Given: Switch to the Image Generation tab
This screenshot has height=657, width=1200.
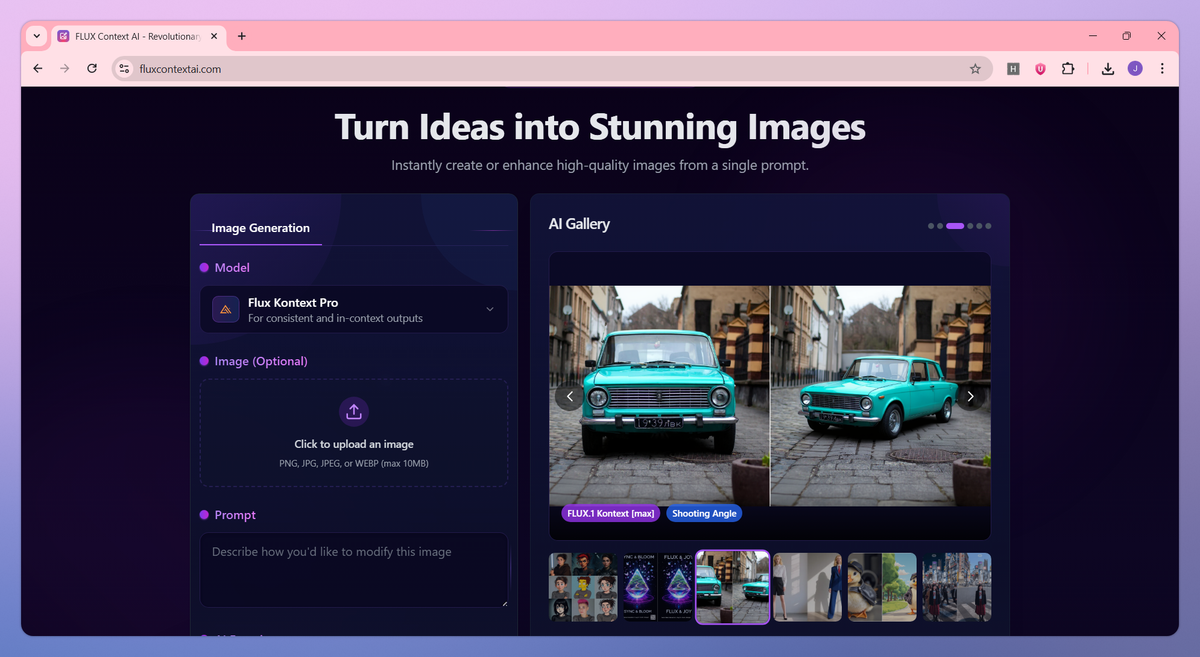Looking at the screenshot, I should (260, 228).
